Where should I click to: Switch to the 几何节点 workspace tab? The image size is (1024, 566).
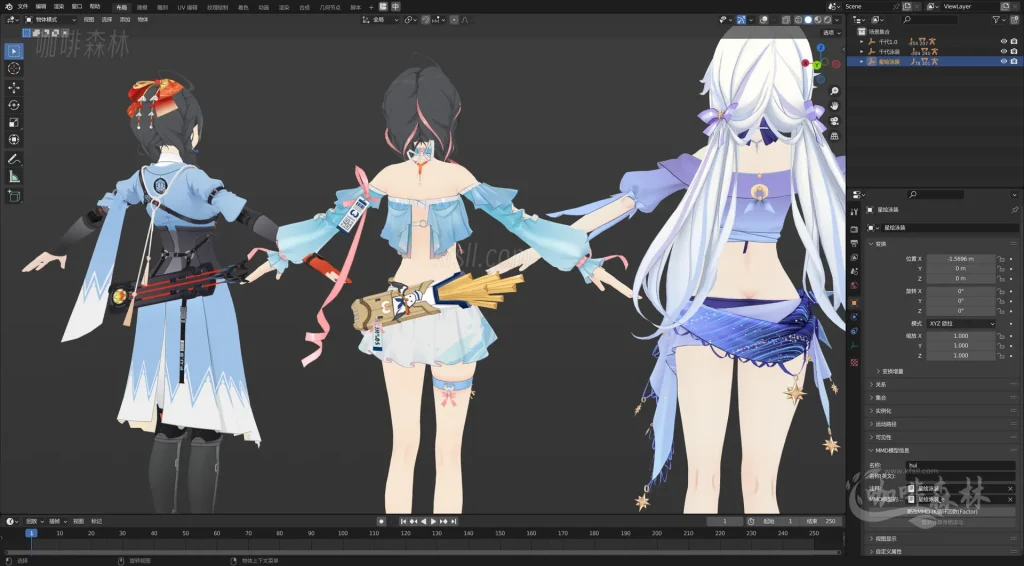[330, 7]
